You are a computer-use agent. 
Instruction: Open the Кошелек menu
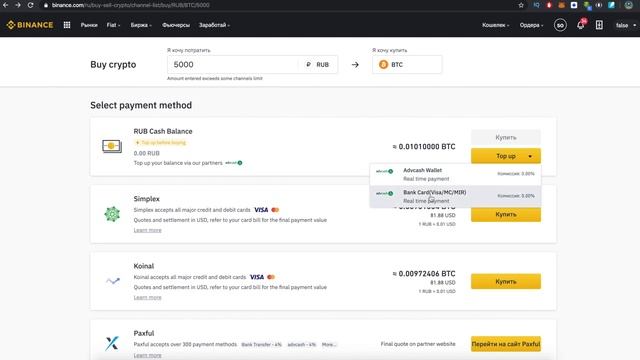(496, 25)
